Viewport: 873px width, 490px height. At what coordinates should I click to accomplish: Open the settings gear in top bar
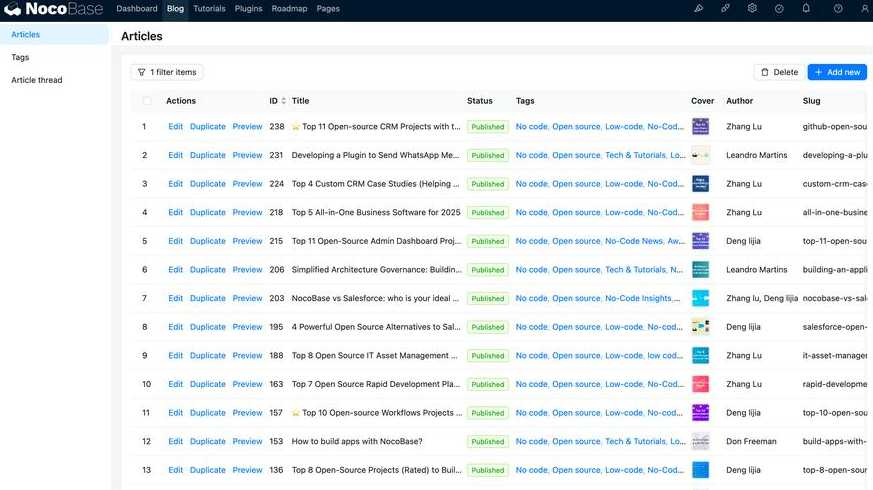tap(752, 8)
